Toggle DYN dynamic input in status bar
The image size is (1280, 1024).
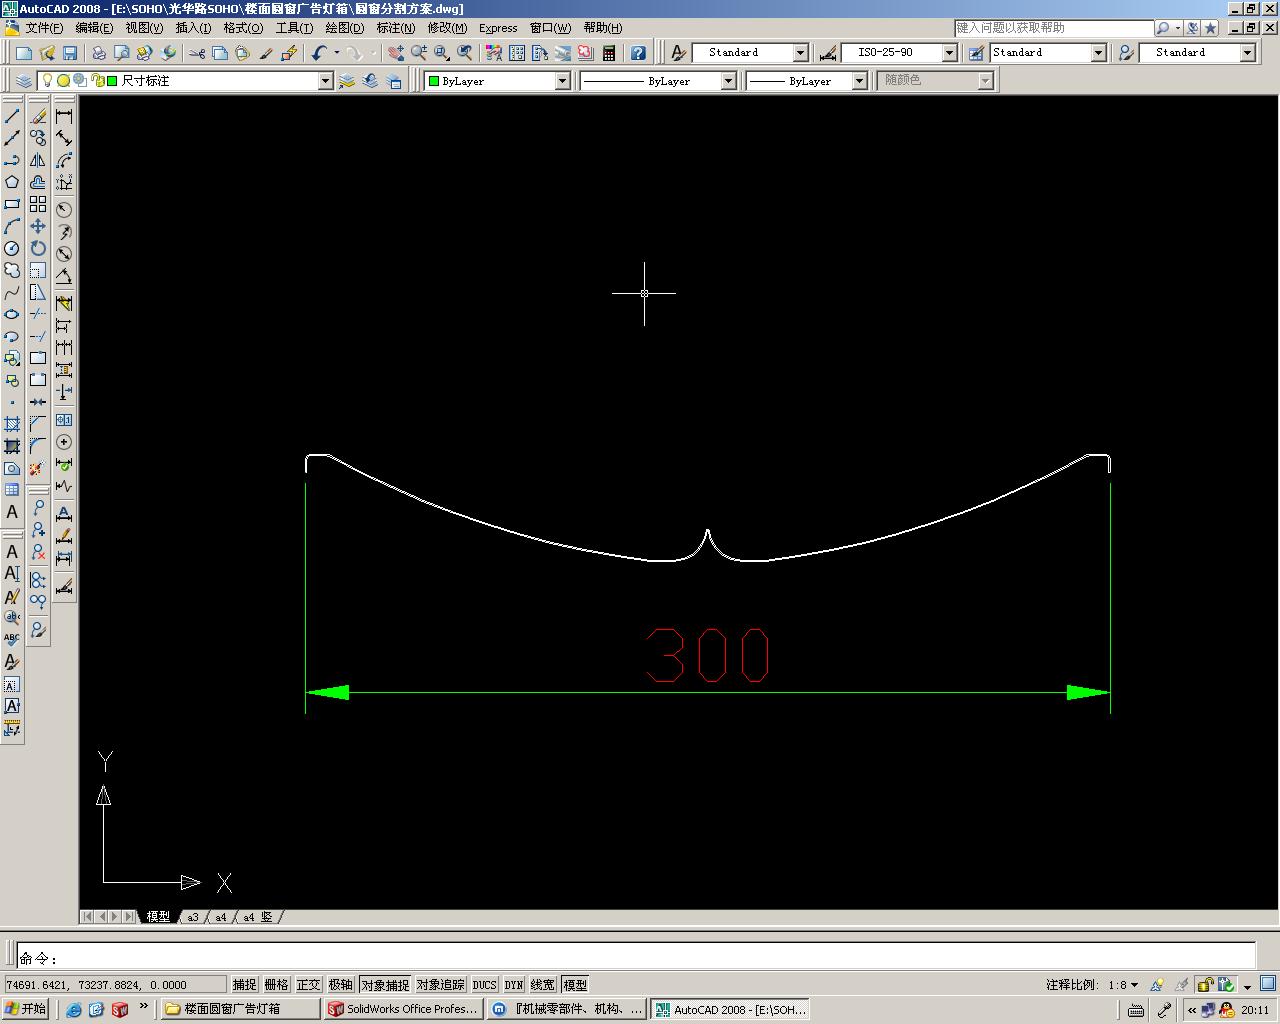click(514, 985)
